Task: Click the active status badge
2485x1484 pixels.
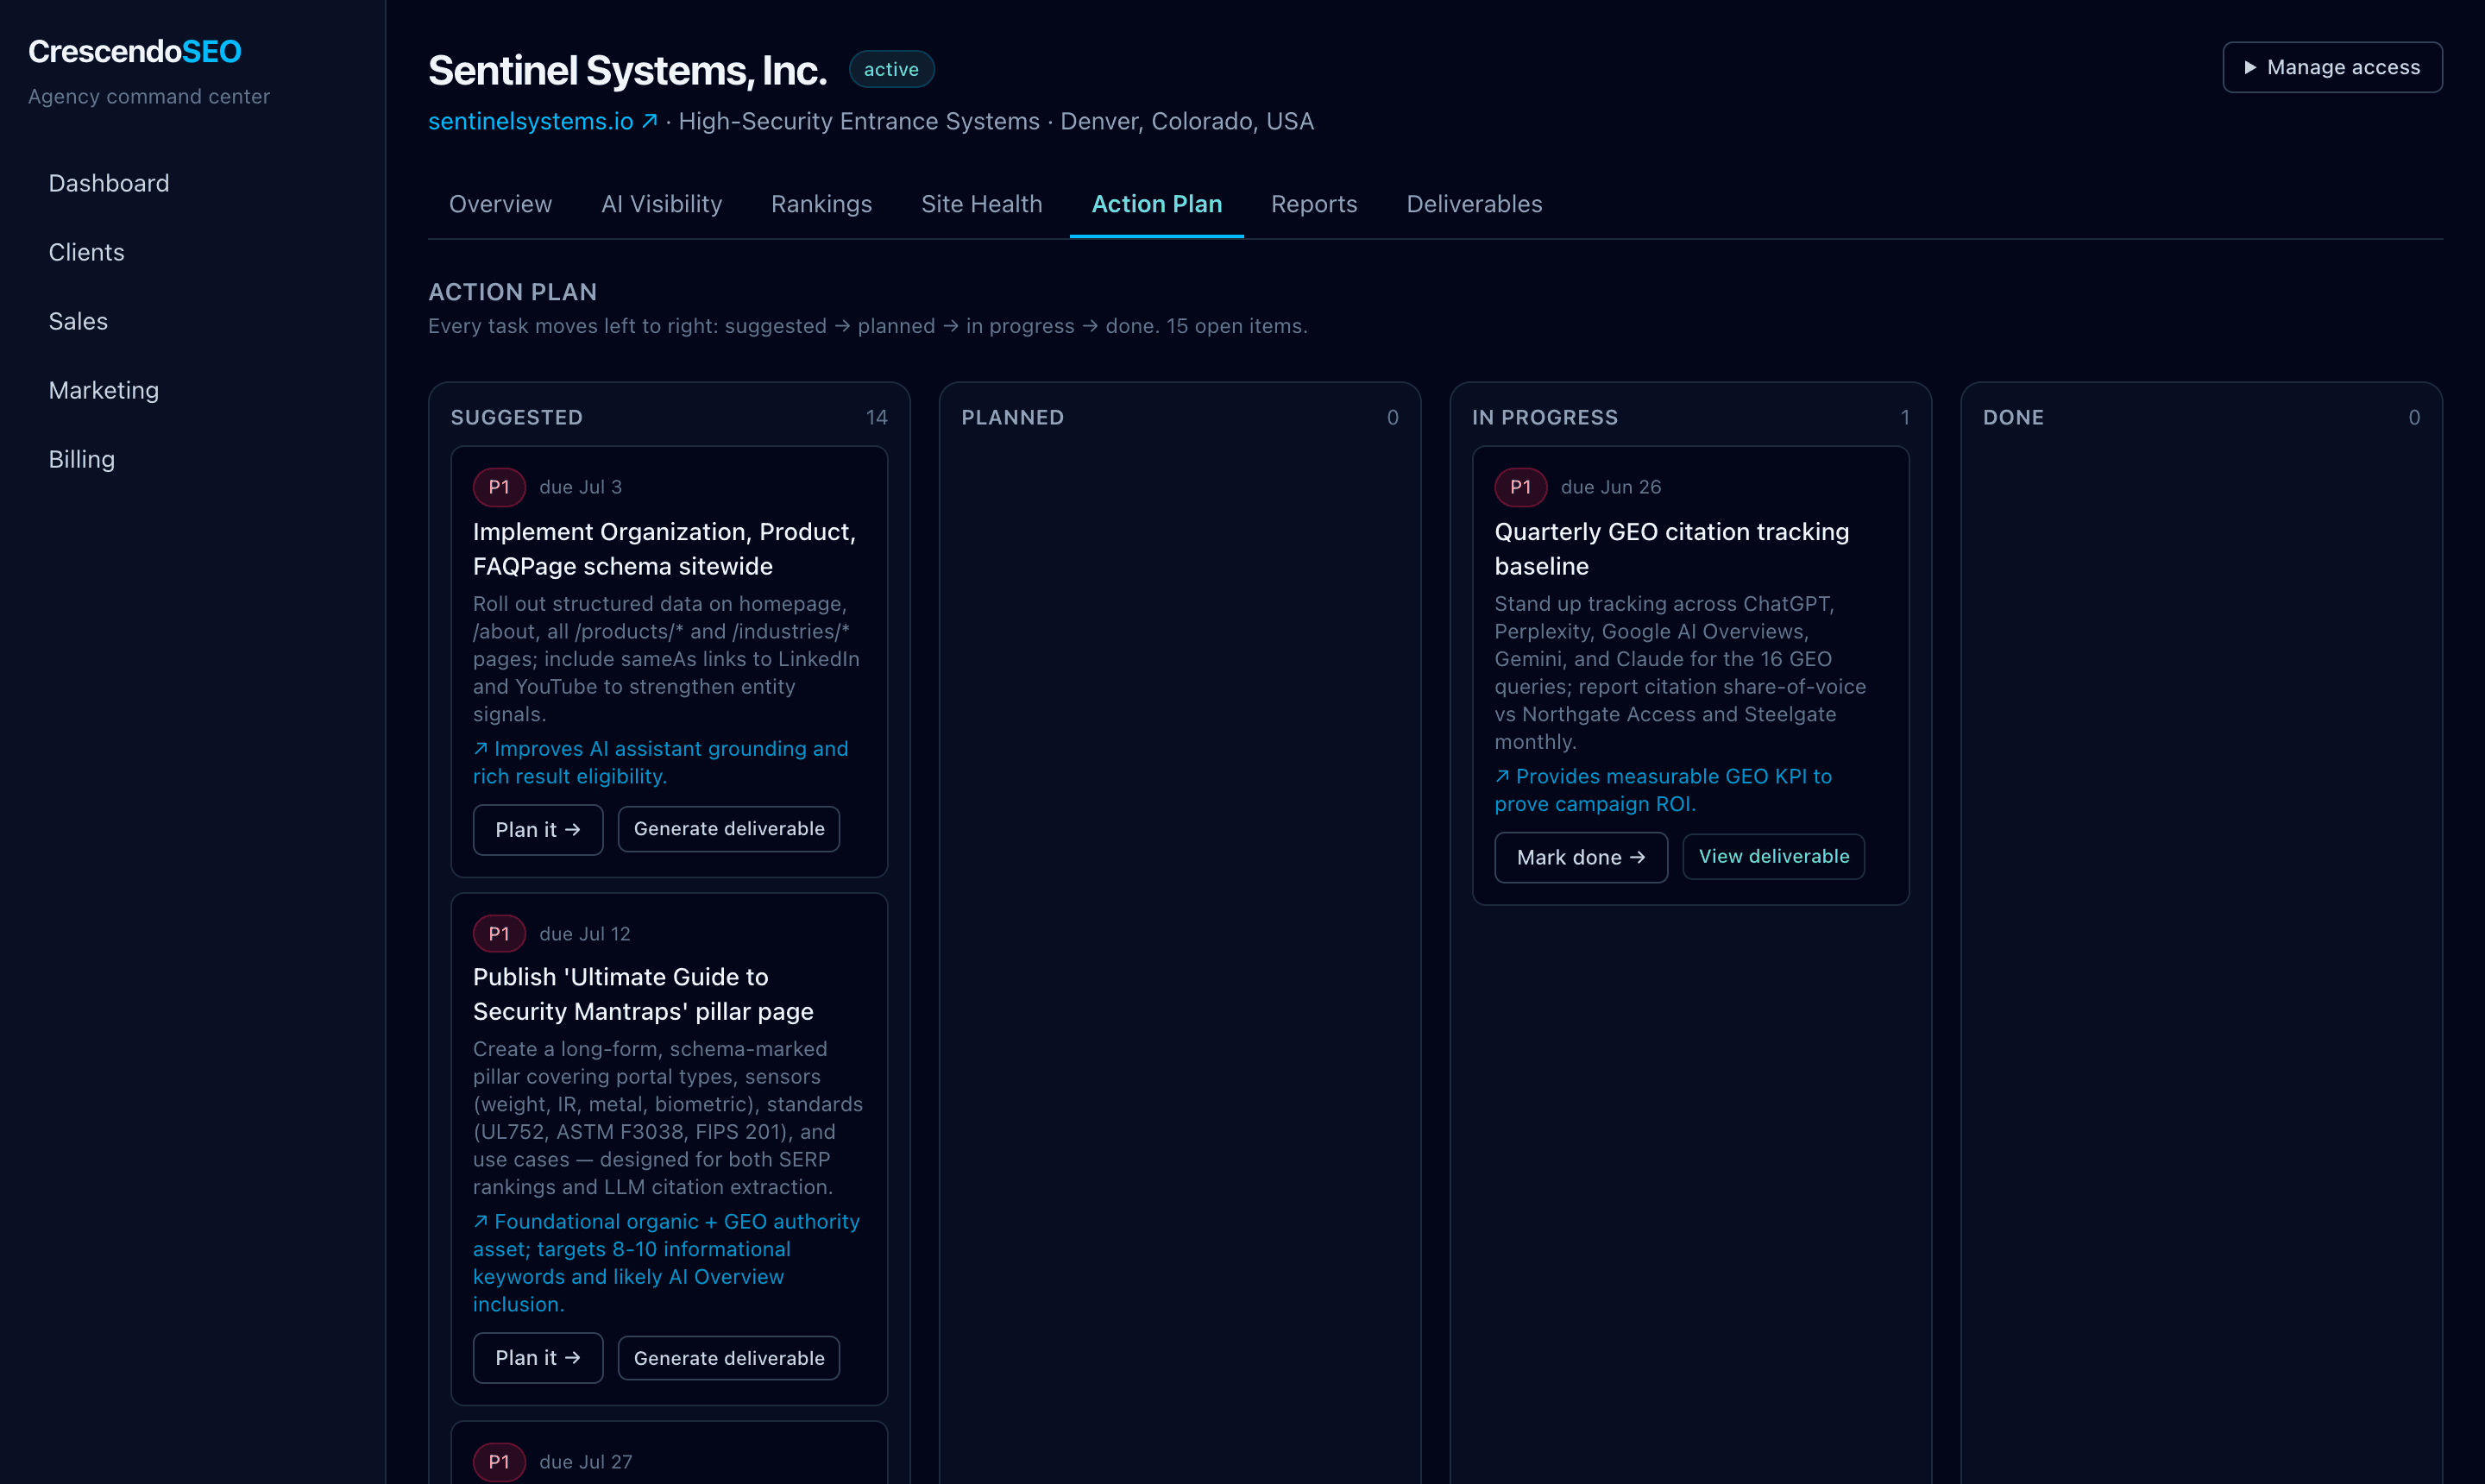Action: pyautogui.click(x=891, y=69)
